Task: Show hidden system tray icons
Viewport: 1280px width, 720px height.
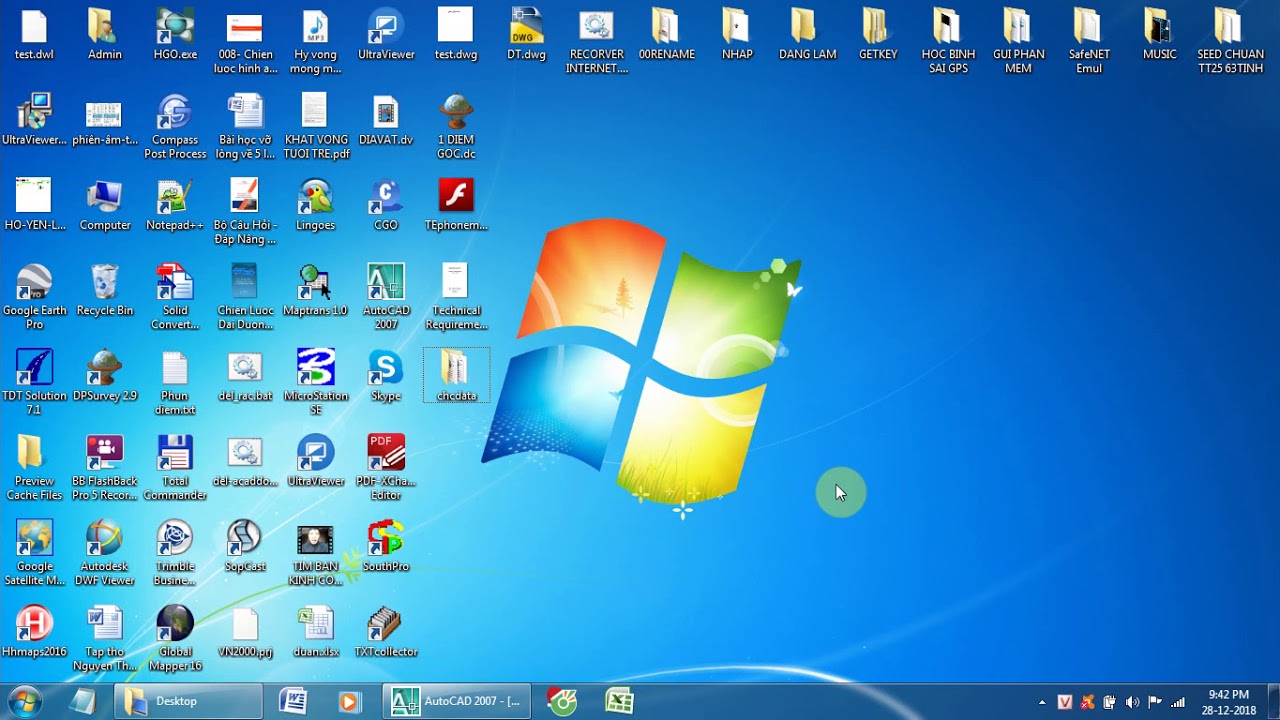Action: (x=1042, y=702)
